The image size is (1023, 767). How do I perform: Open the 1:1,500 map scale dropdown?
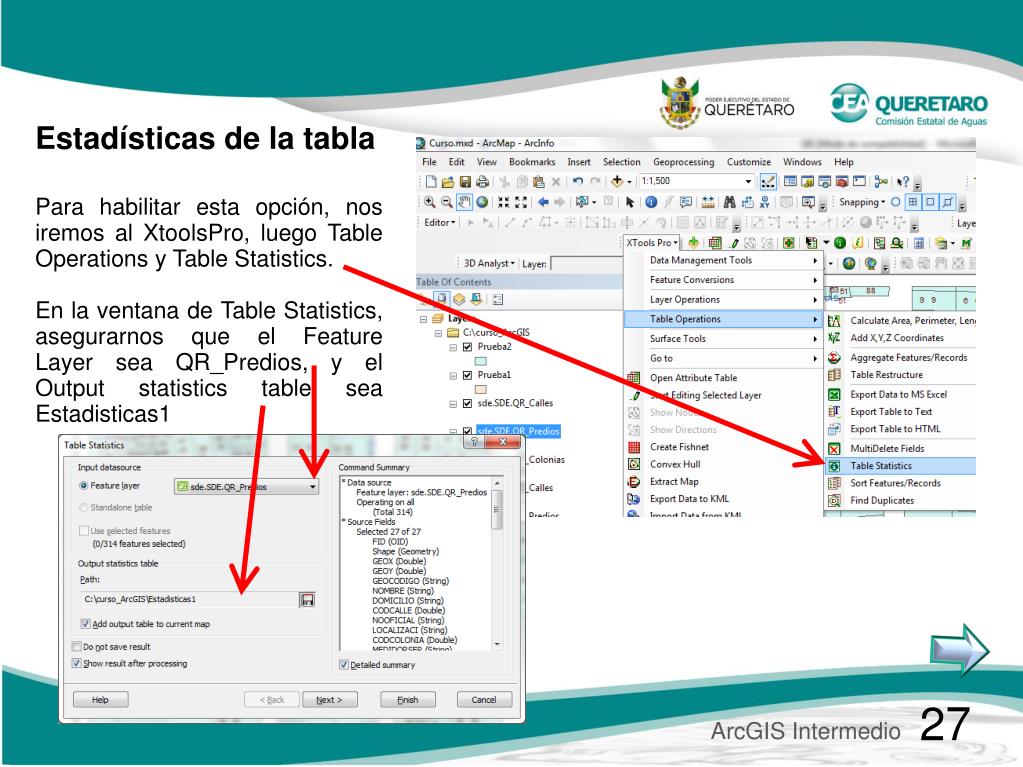pos(748,181)
